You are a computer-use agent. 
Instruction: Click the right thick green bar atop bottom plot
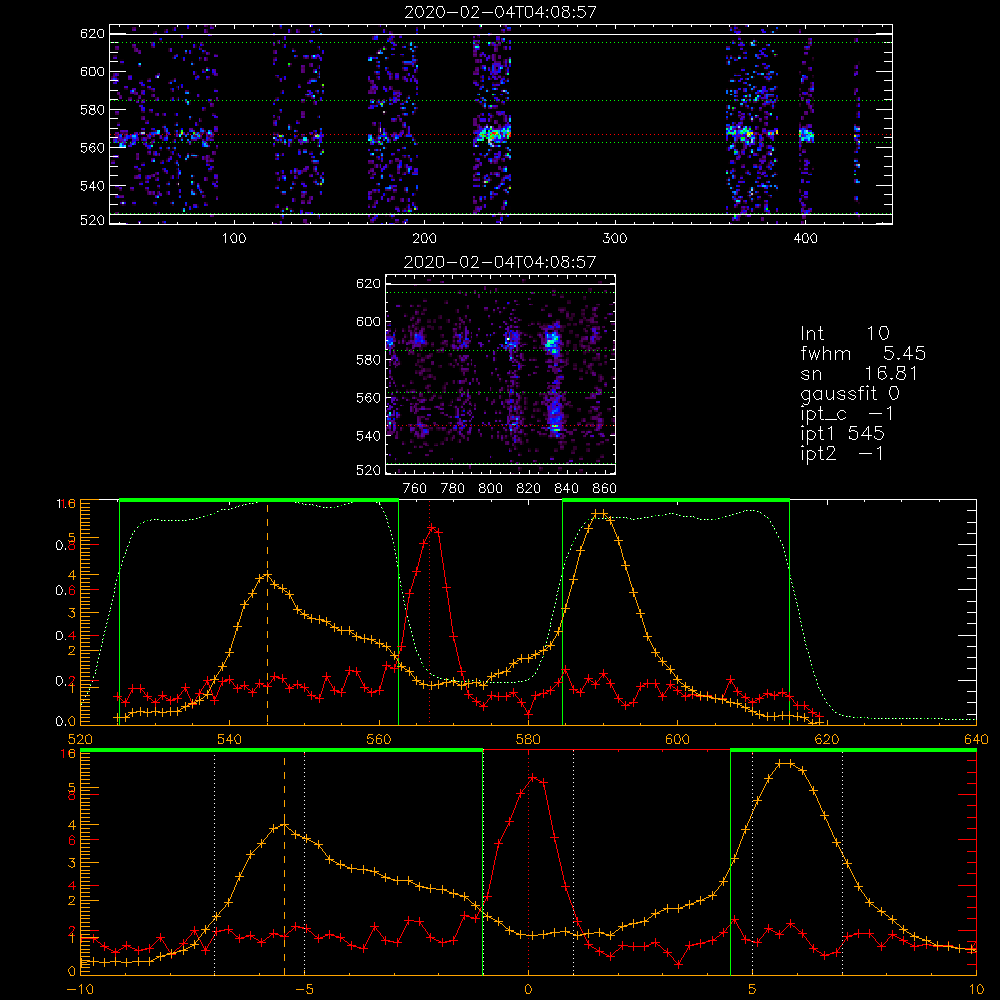click(853, 751)
